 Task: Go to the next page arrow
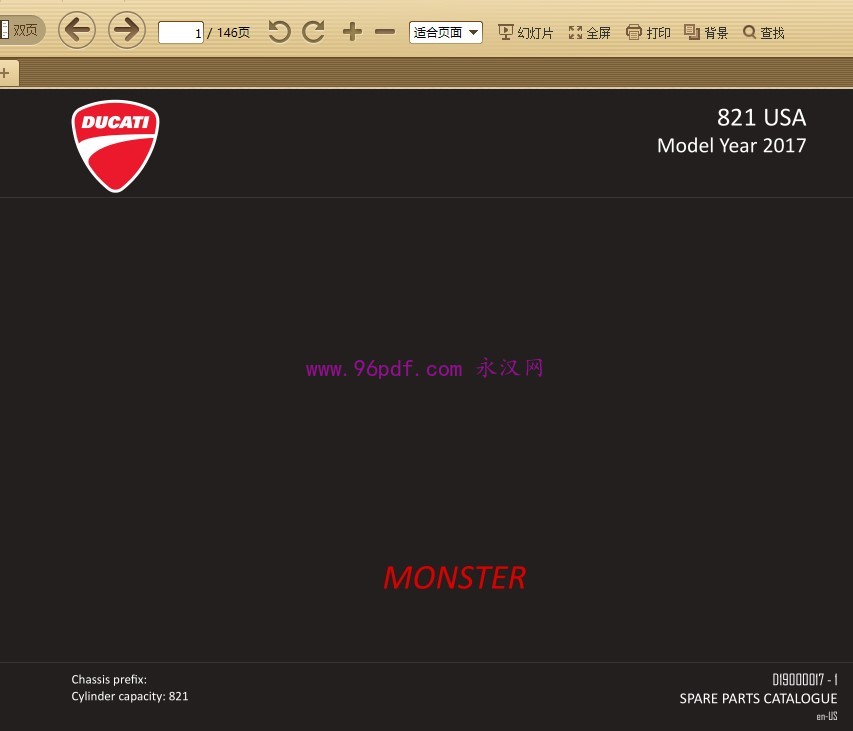127,30
